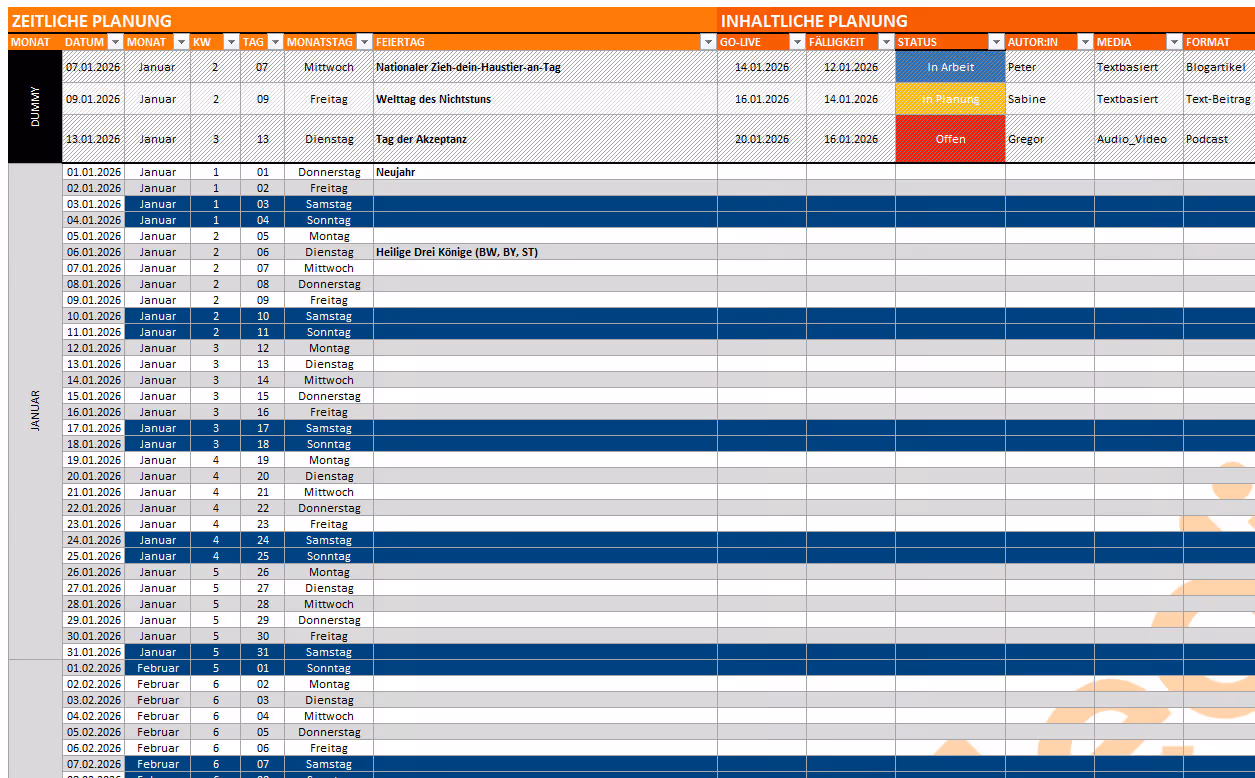Select Freitag cell in 06.02.2026 row
1255x778 pixels.
[329, 748]
